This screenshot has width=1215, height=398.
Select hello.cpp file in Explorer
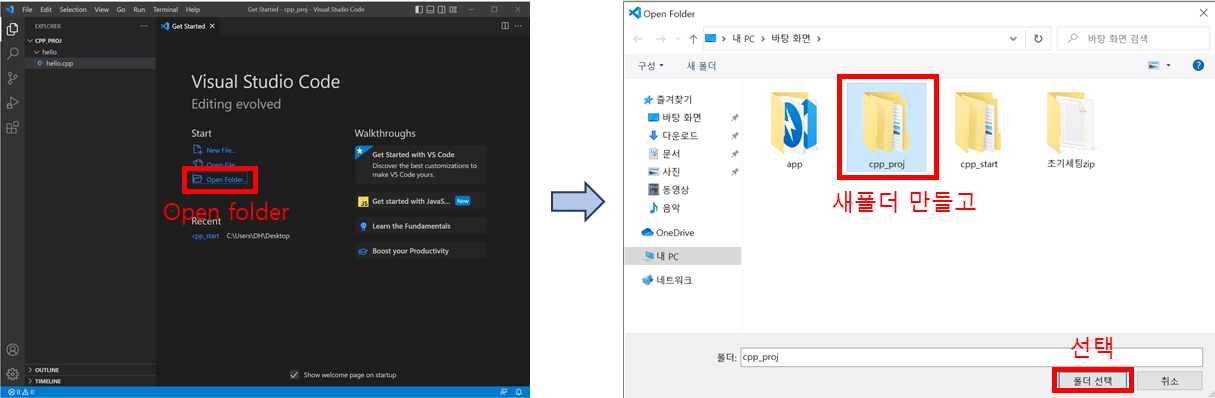[x=90, y=63]
